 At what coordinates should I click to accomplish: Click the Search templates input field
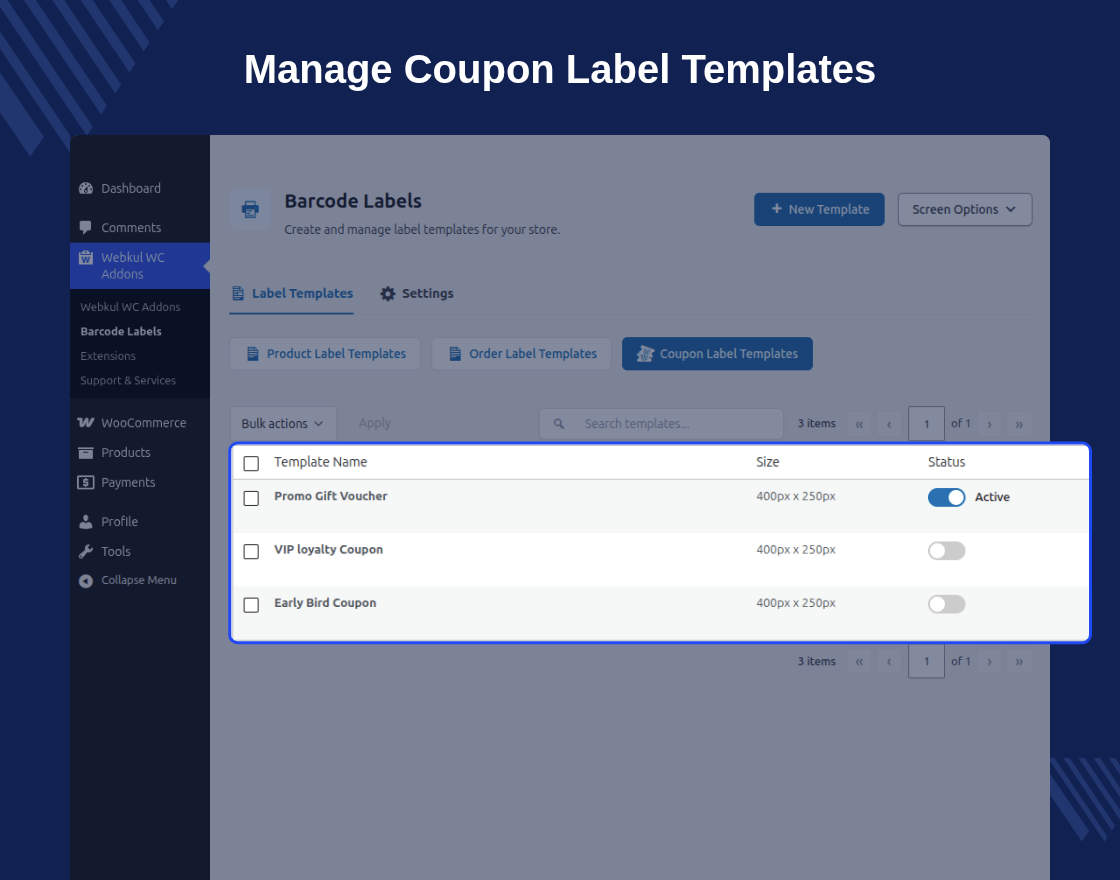point(661,424)
